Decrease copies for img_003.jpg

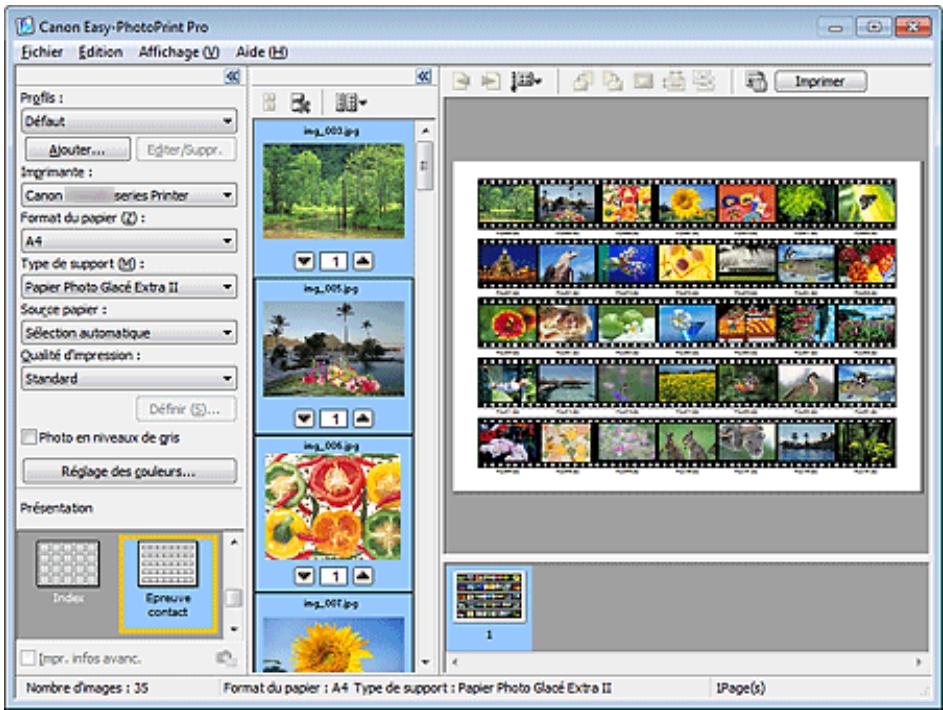[304, 261]
